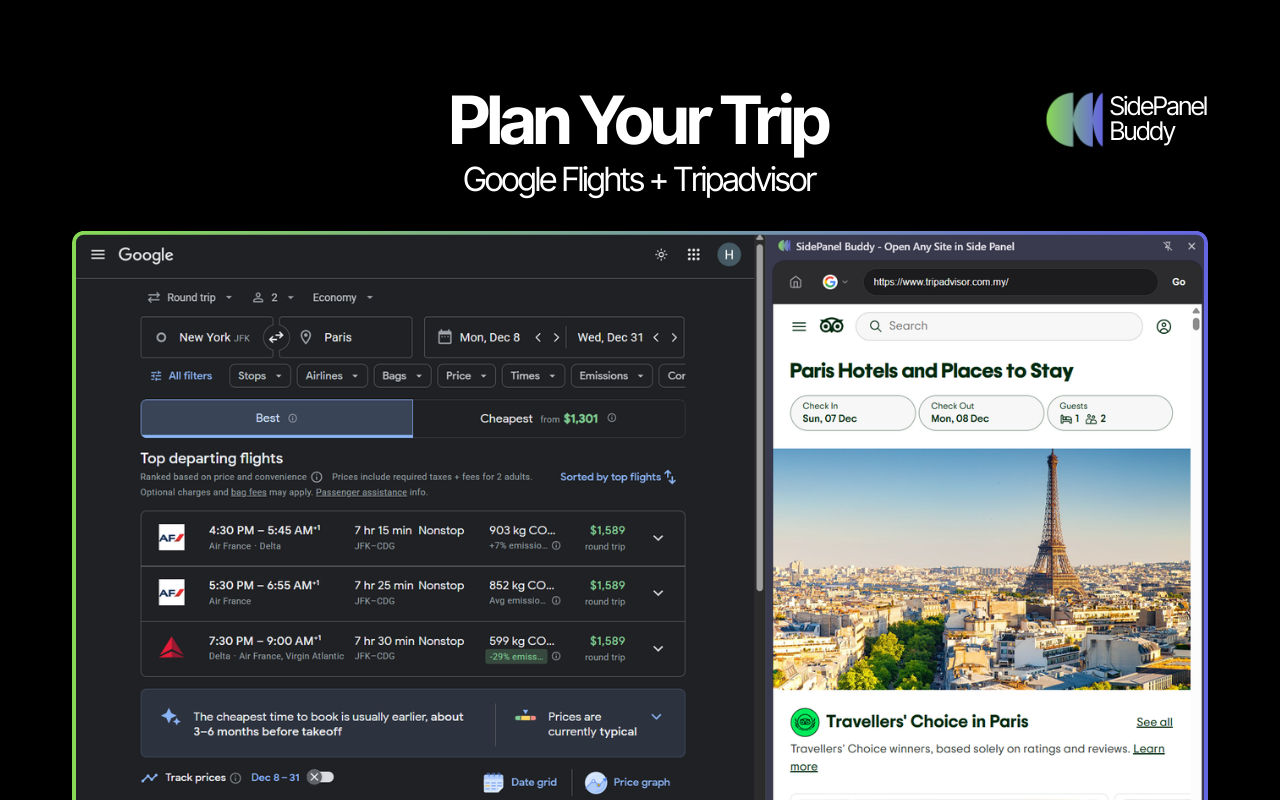Click the departure date Mon, Dec 8
This screenshot has height=800, width=1280.
pos(488,338)
